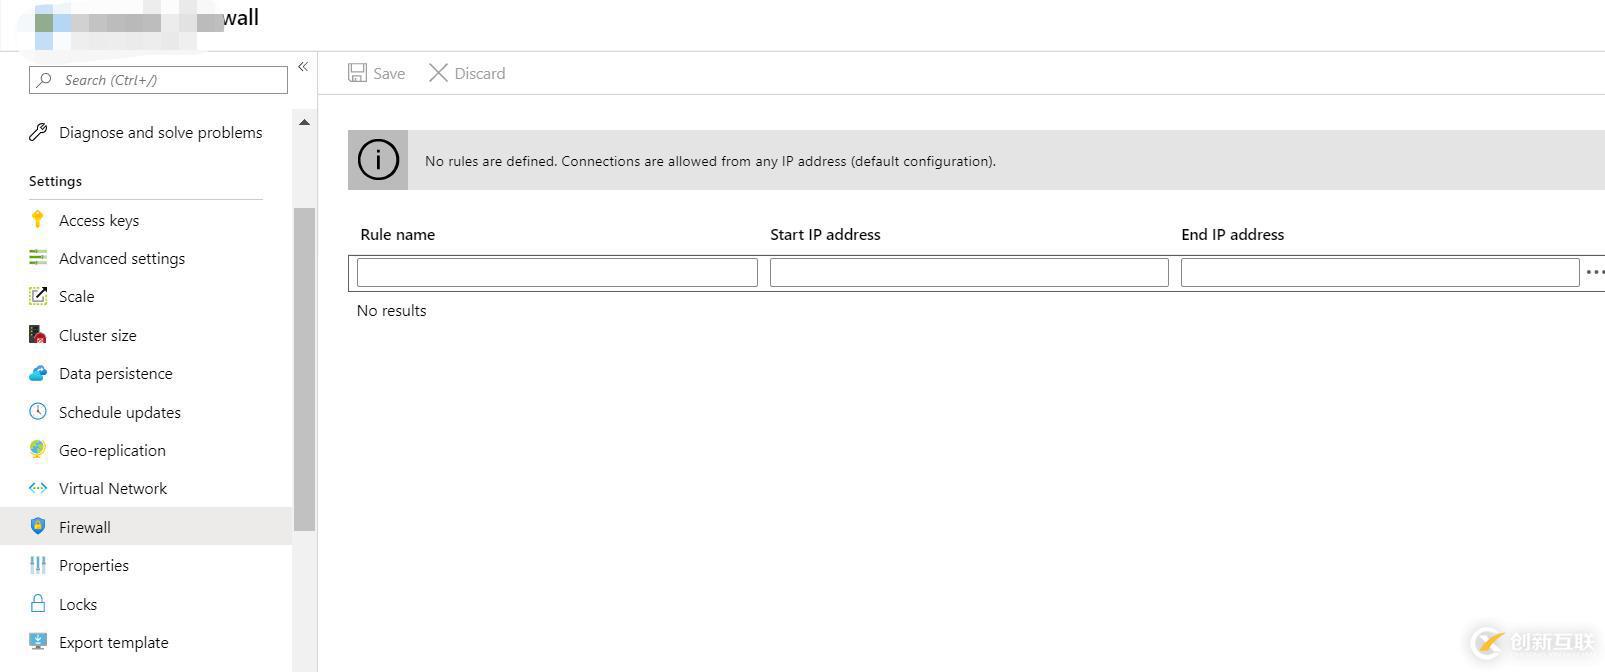Select the Access keys icon in the sidebar
Viewport: 1605px width, 672px height.
tap(37, 220)
